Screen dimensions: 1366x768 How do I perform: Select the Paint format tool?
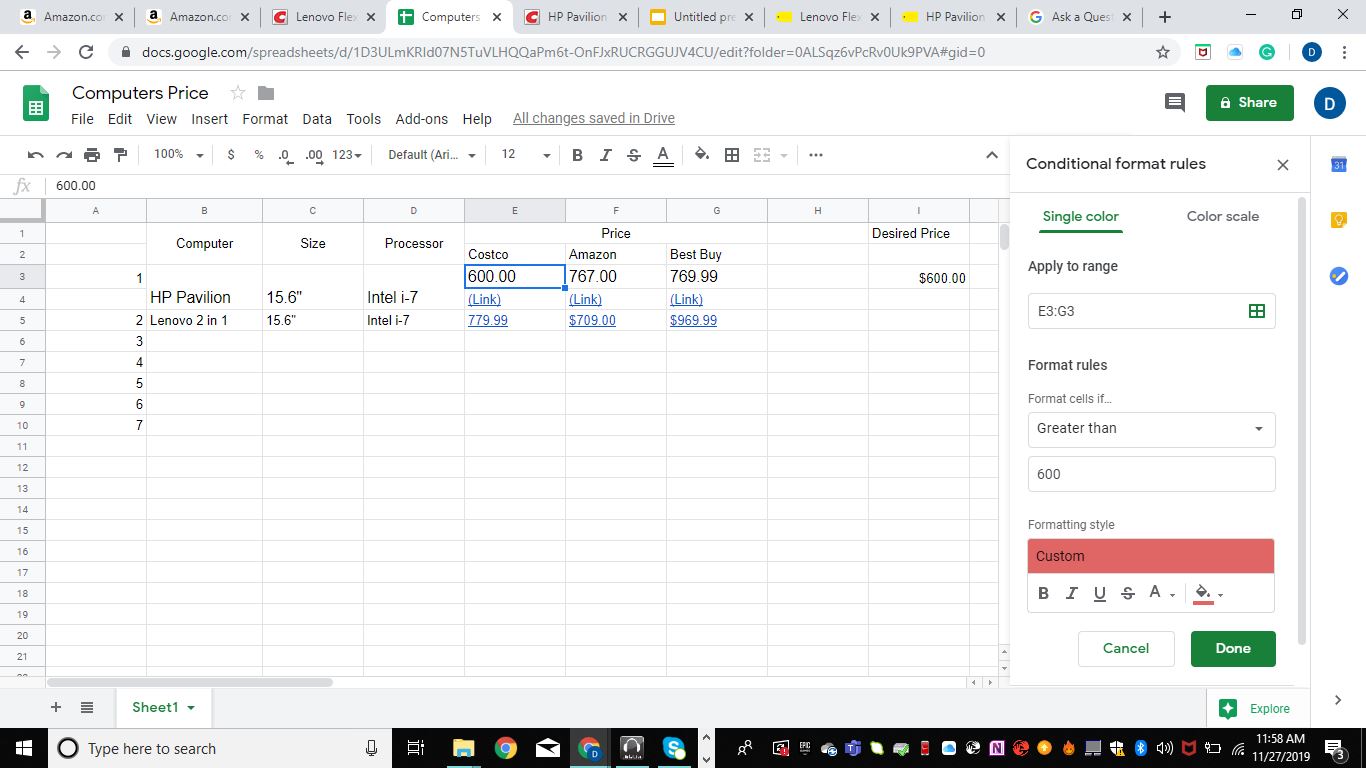(x=120, y=155)
